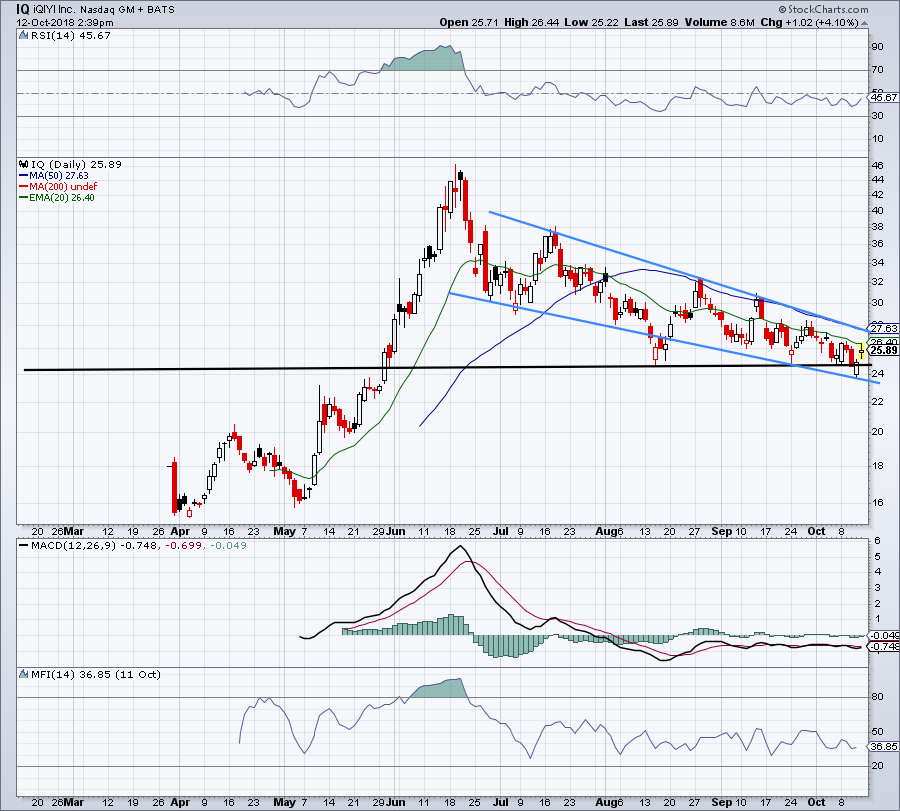Click the High 26.44 value
900x811 pixels.
[x=532, y=22]
